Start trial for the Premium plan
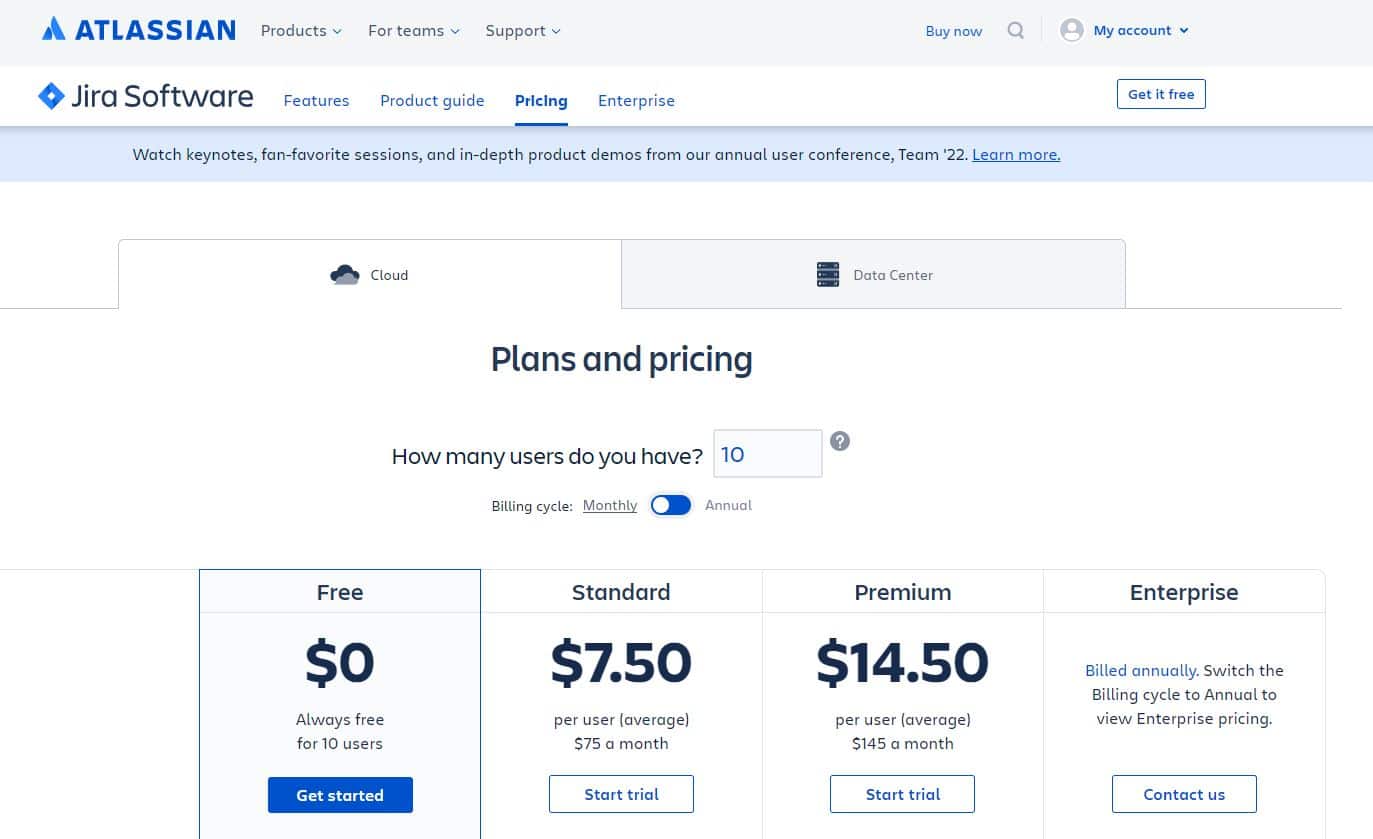1373x839 pixels. [x=902, y=794]
